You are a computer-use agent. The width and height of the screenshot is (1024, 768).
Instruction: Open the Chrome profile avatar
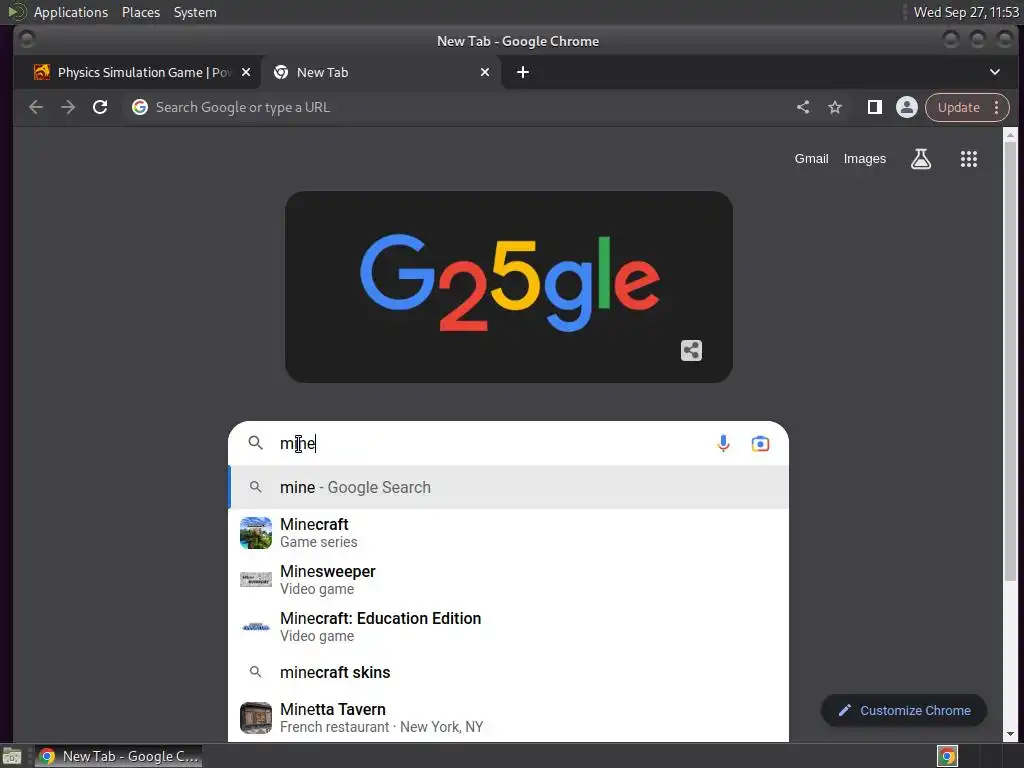[x=906, y=107]
